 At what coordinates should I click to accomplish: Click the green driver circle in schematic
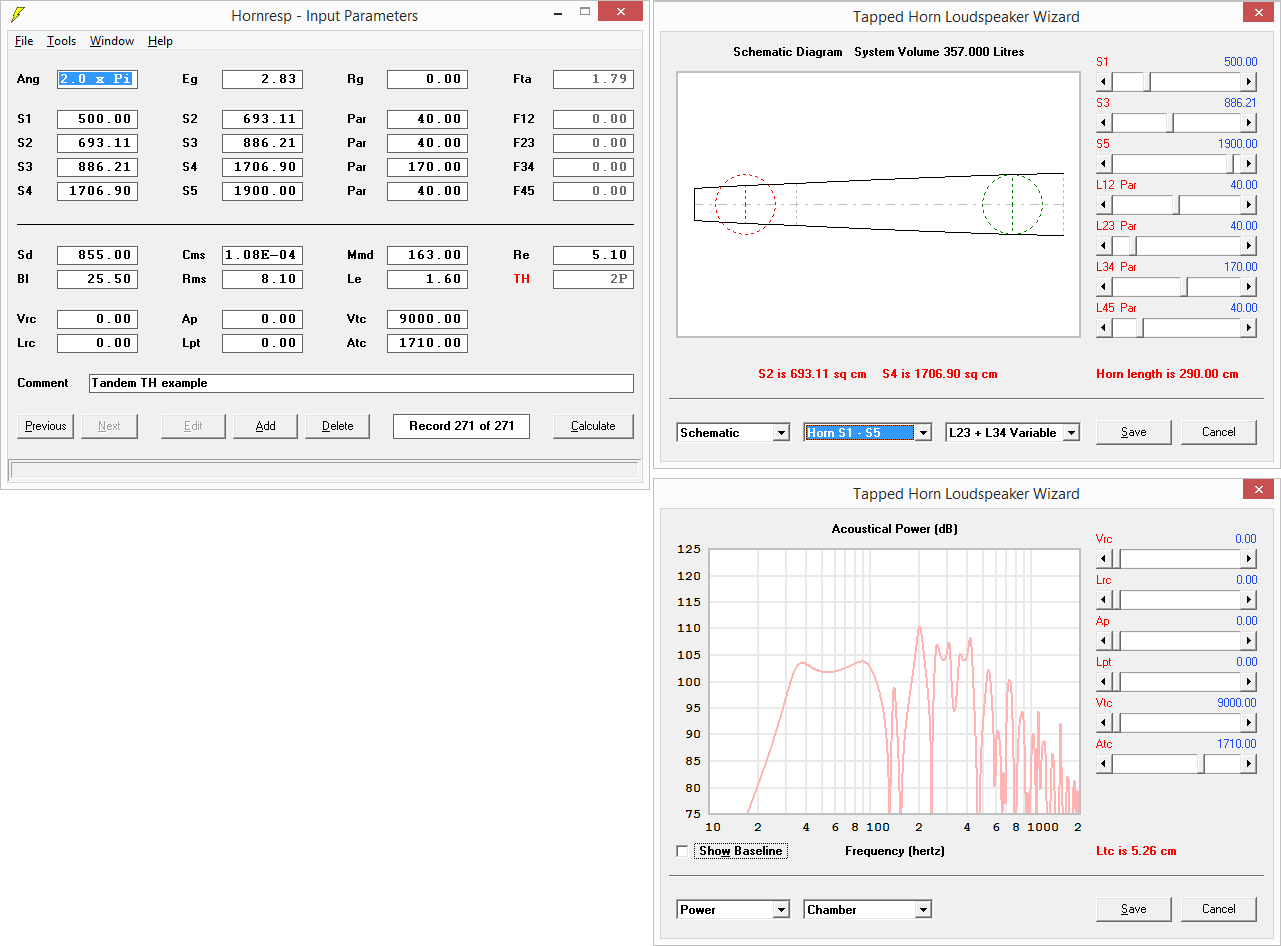pyautogui.click(x=1012, y=204)
